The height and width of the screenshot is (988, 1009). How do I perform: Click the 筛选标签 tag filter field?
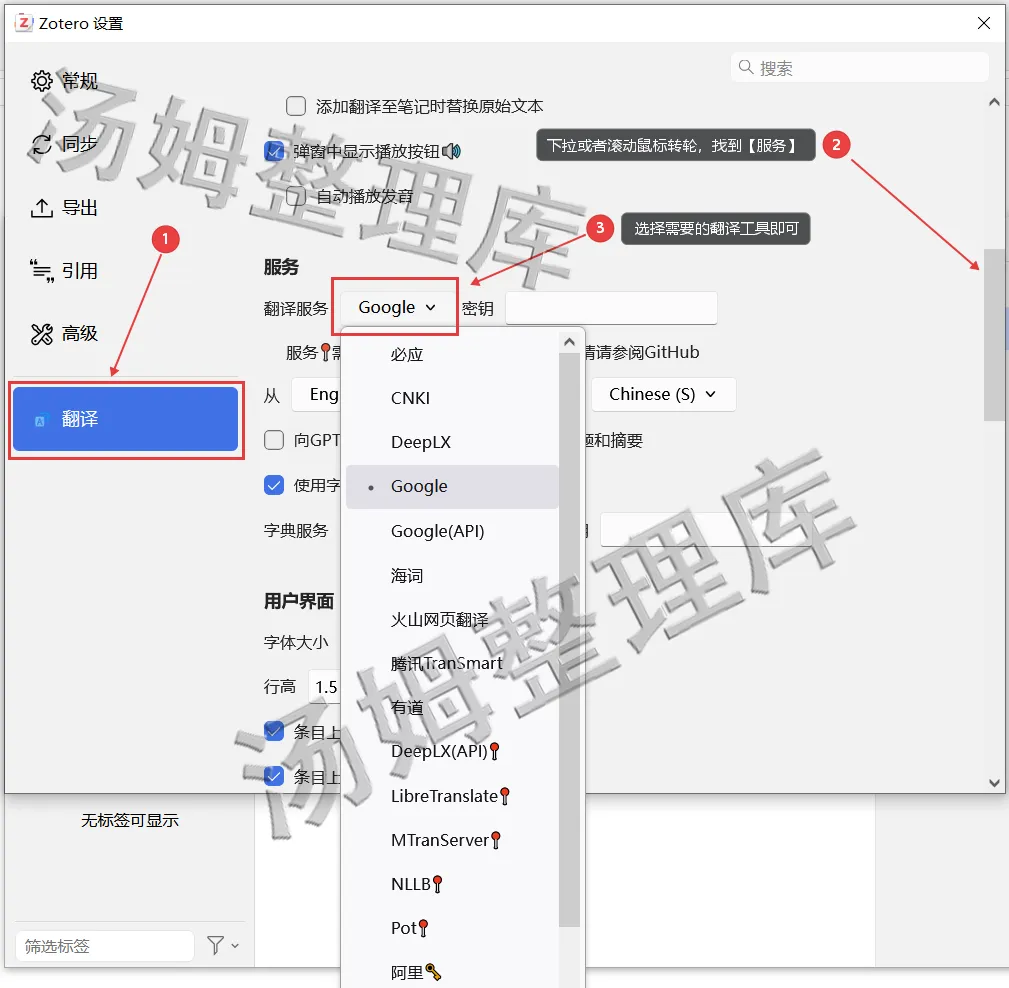click(x=104, y=946)
